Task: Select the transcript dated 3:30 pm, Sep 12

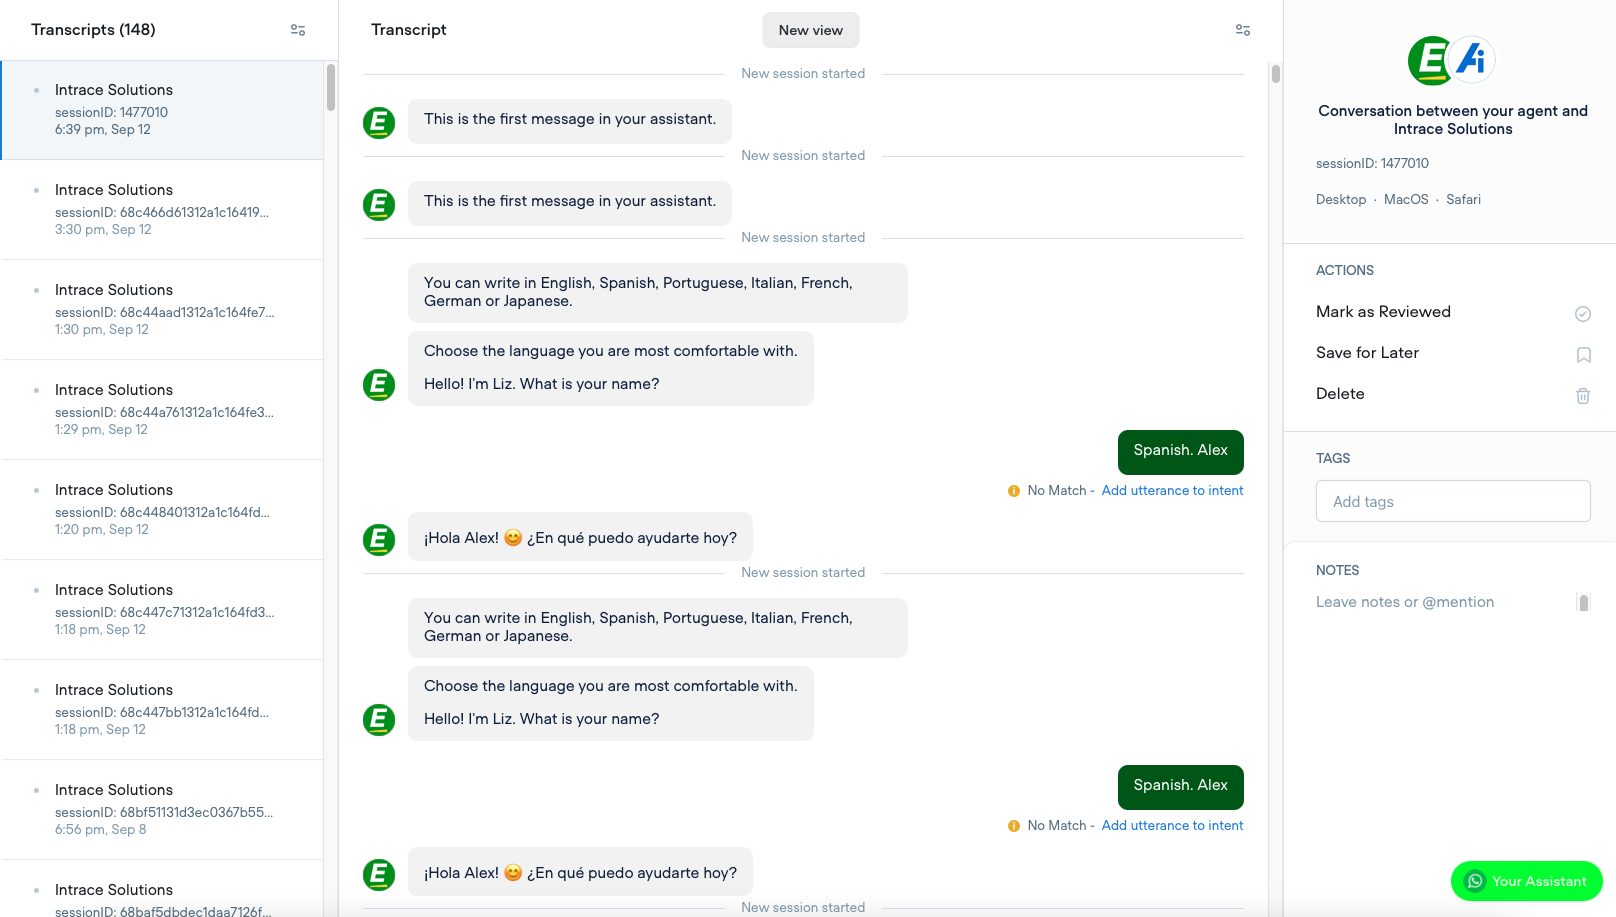Action: 162,210
